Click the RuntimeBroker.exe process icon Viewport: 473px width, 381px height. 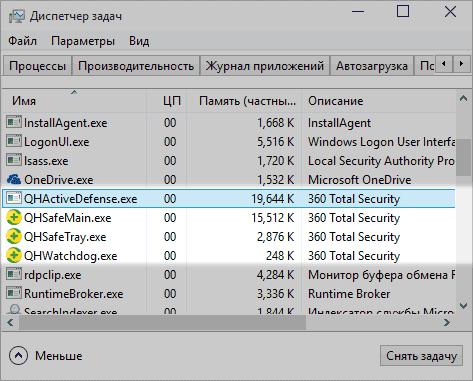pyautogui.click(x=14, y=293)
